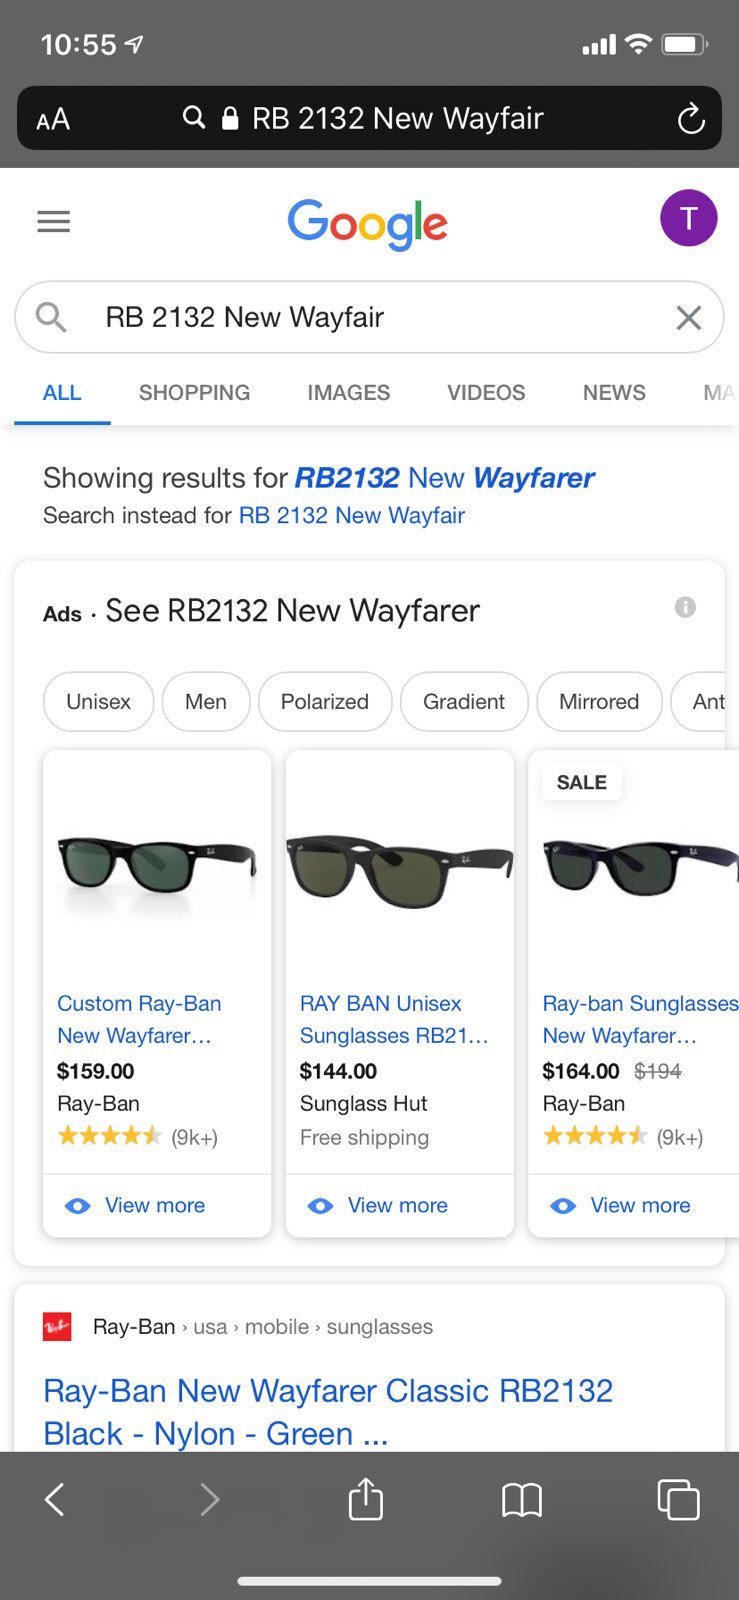The image size is (739, 1600).
Task: Reload the page from the address bar
Action: 691,119
